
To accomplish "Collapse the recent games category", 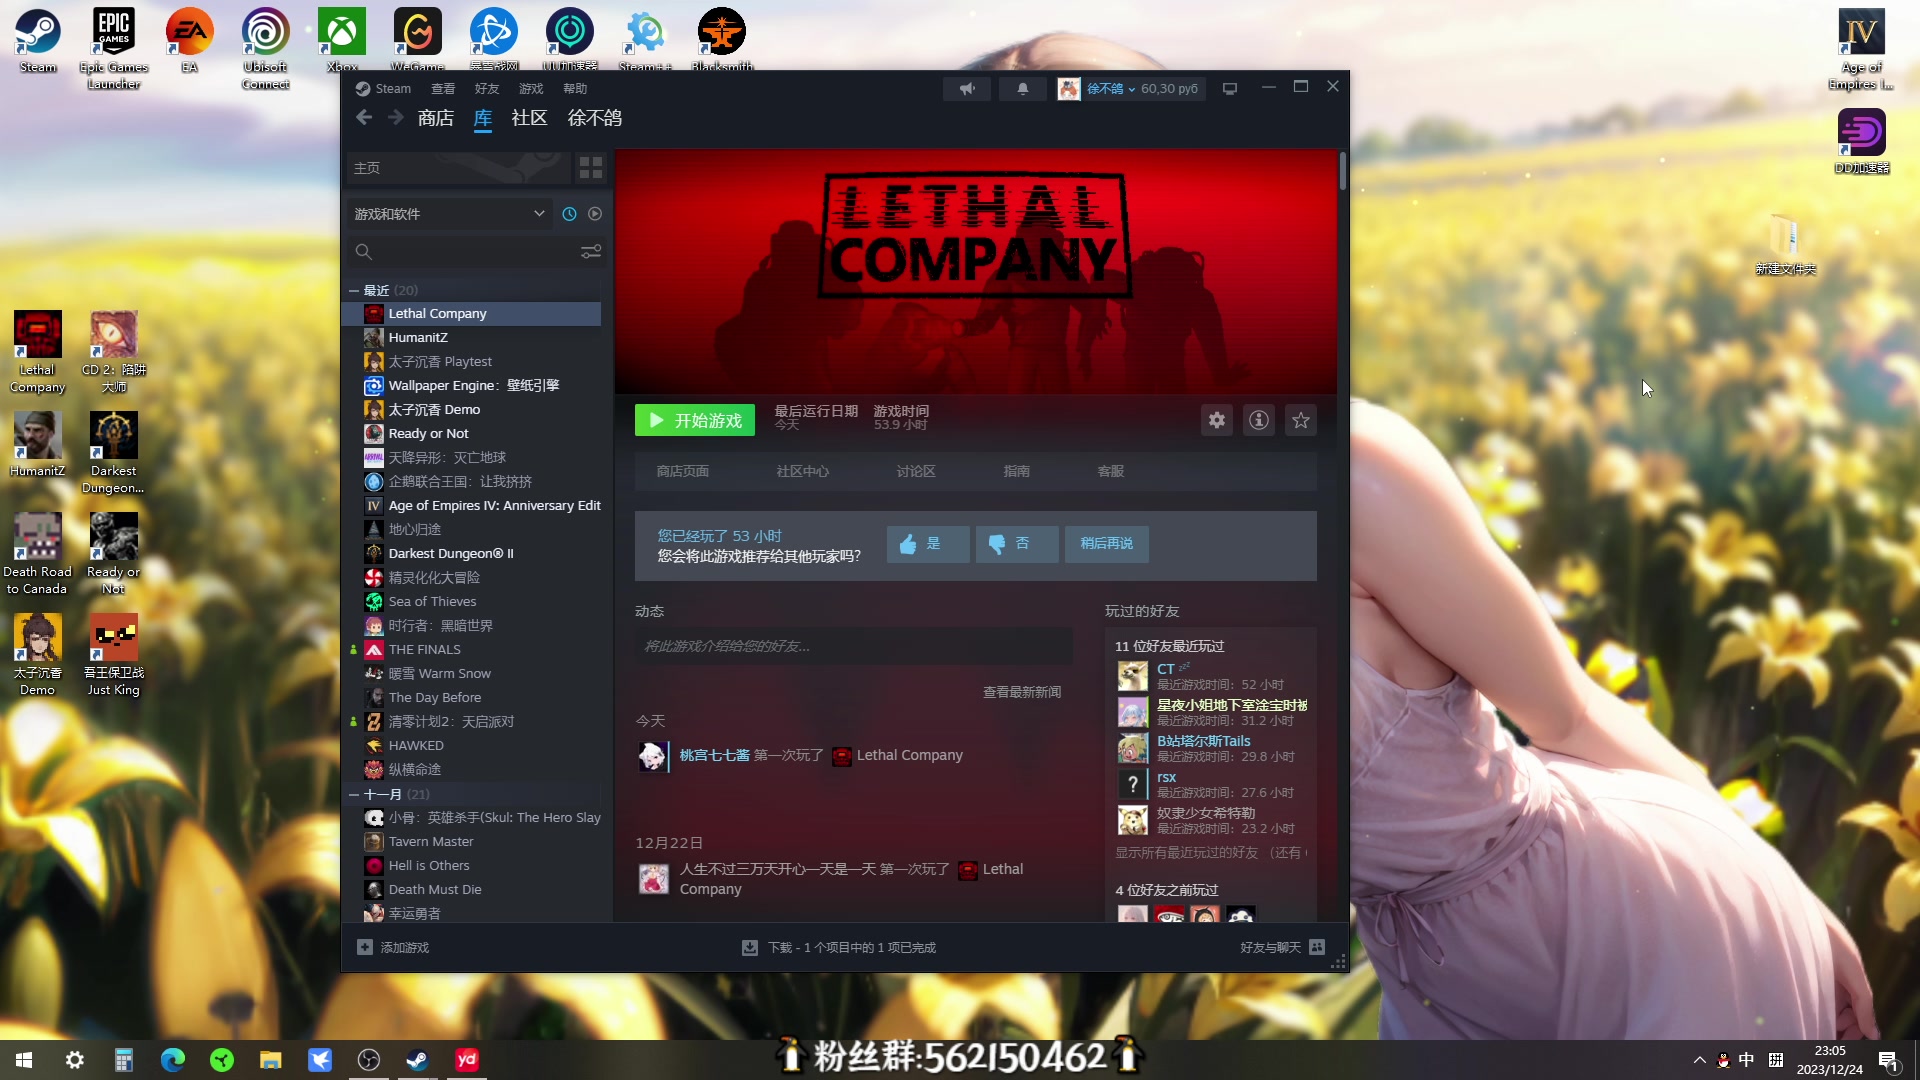I will [x=354, y=290].
